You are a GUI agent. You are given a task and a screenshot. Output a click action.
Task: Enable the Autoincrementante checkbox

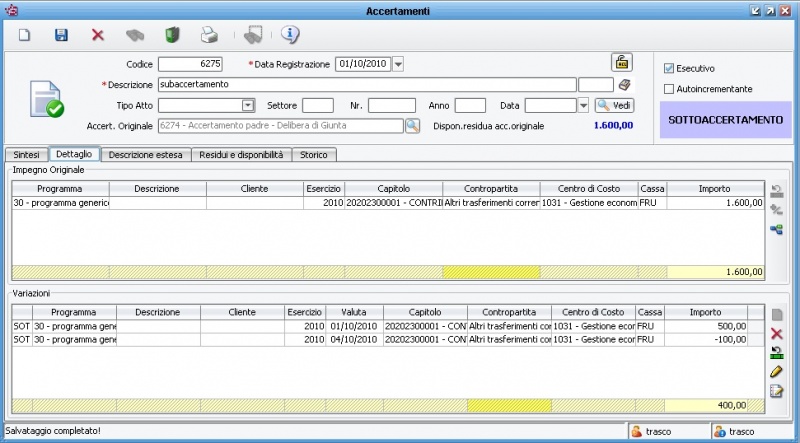pos(669,88)
